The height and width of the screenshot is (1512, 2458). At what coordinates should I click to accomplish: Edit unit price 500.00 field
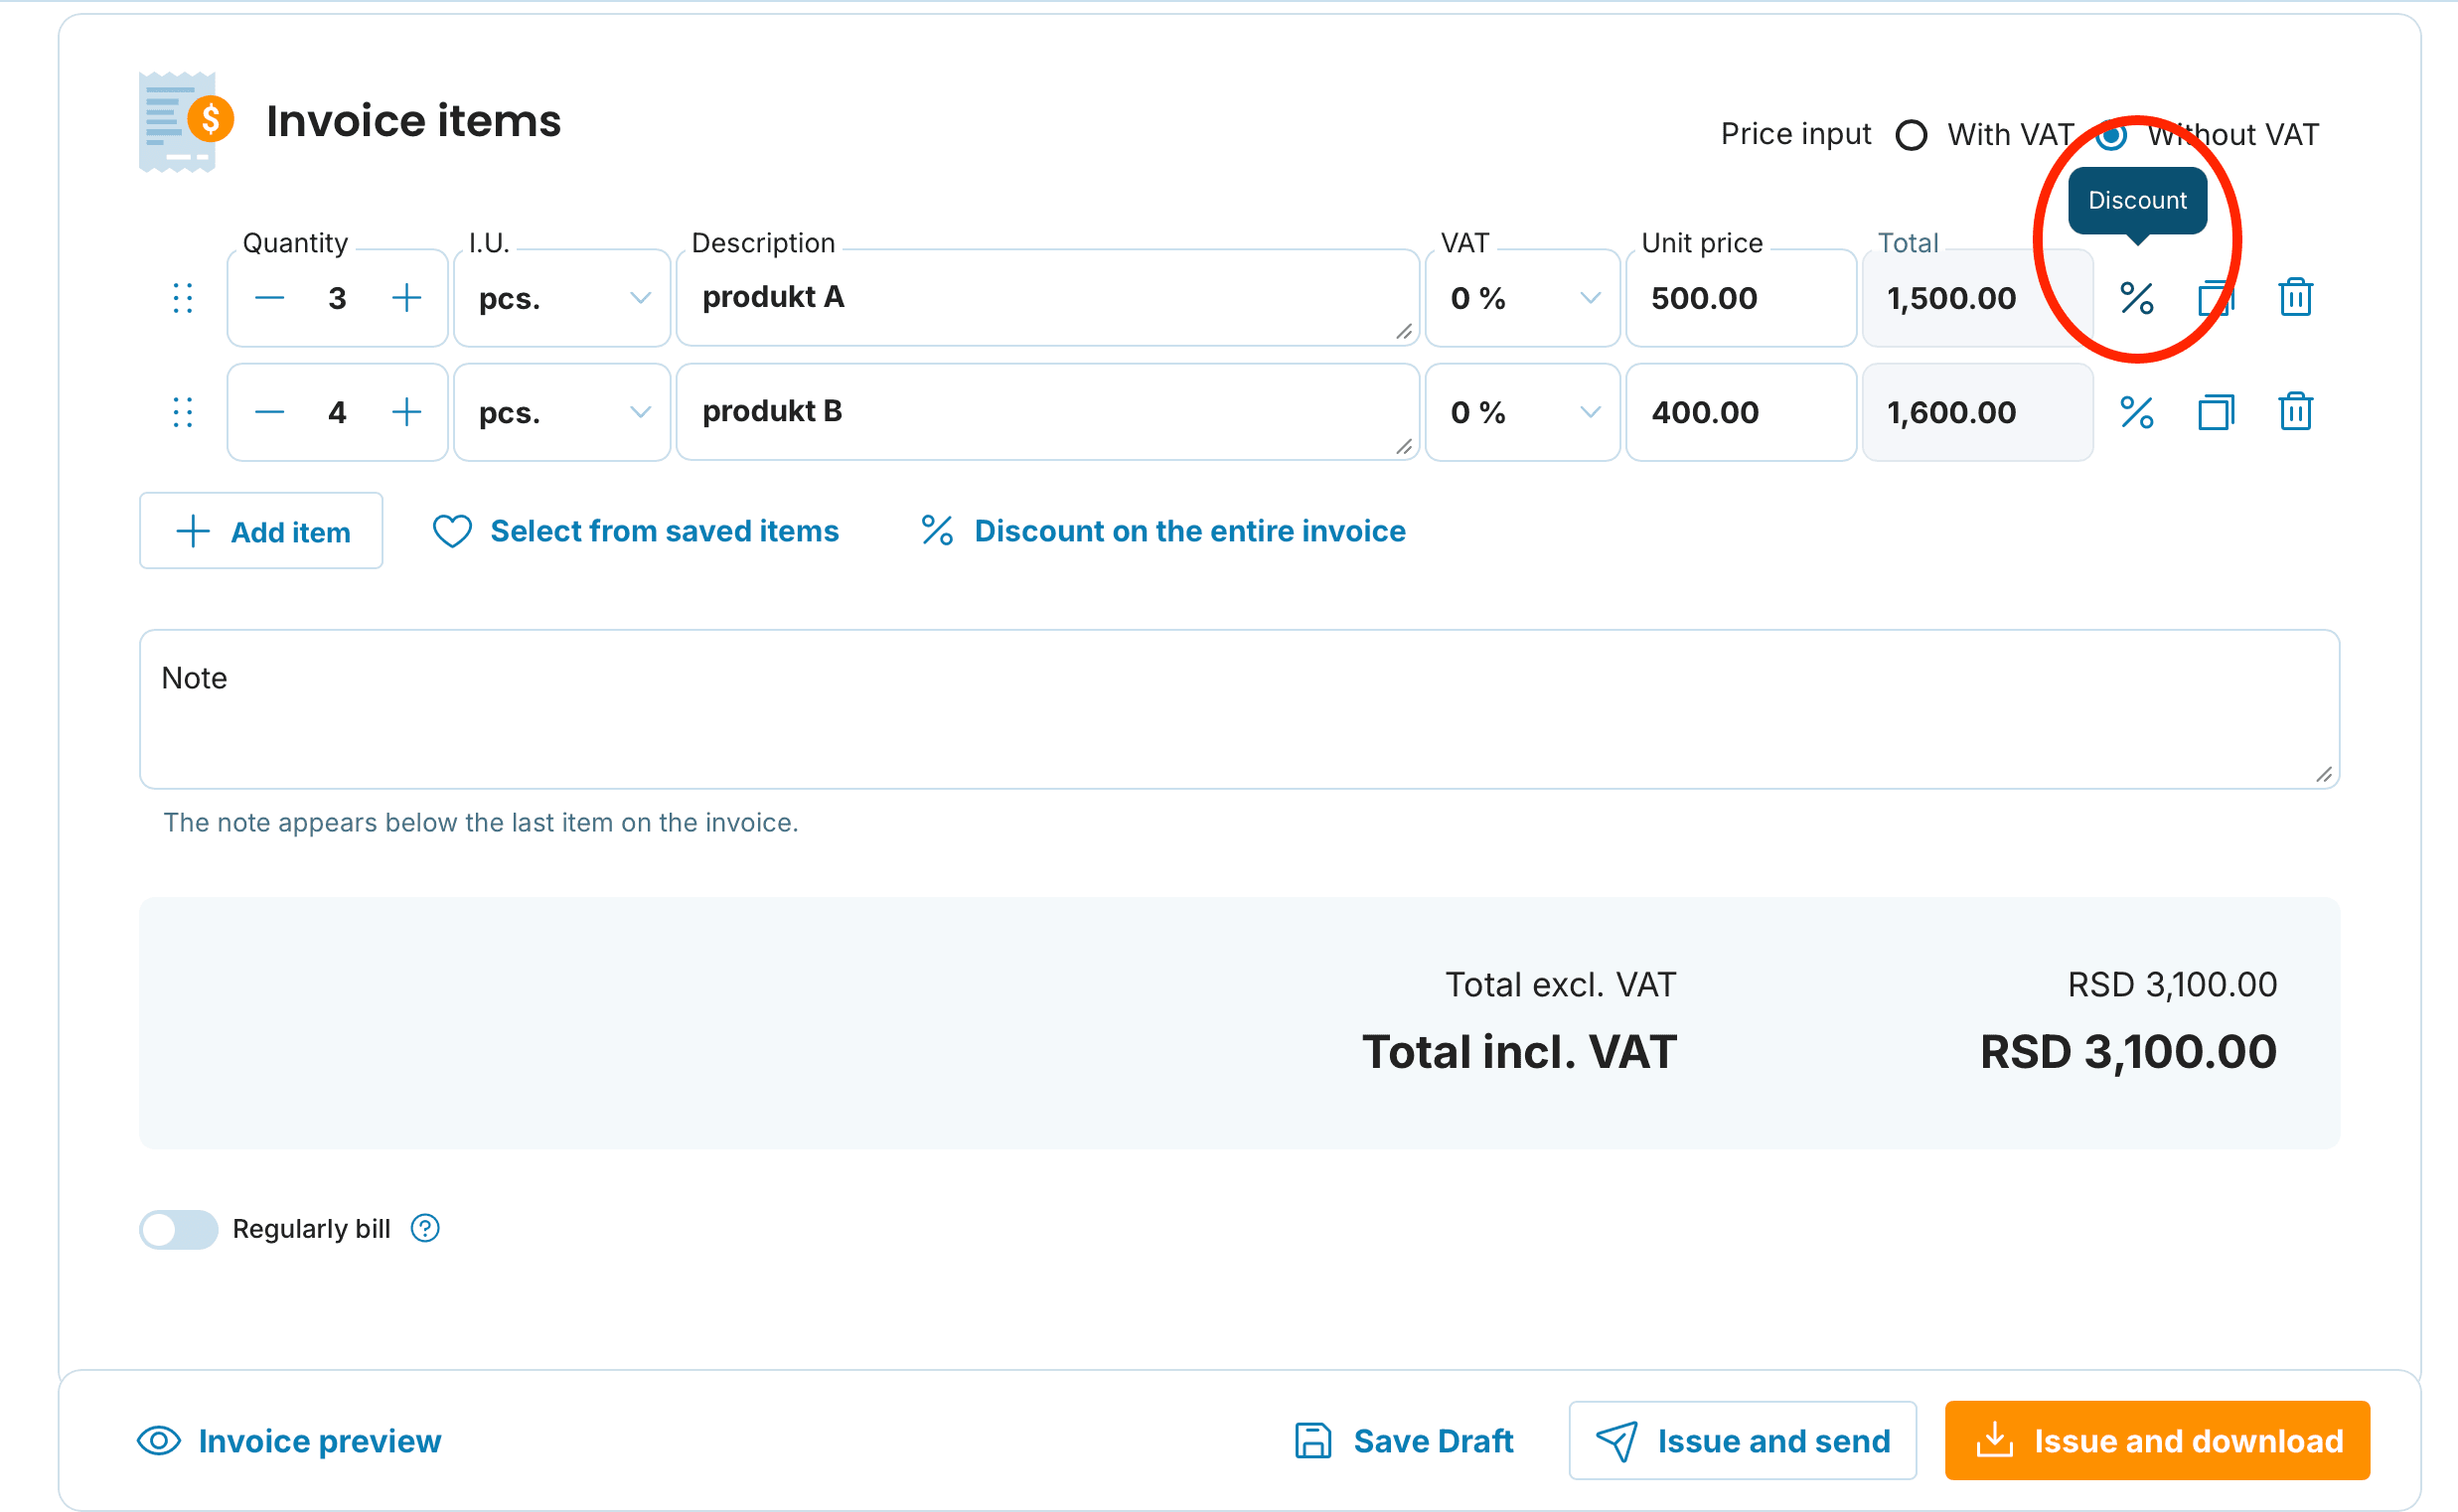click(1741, 298)
